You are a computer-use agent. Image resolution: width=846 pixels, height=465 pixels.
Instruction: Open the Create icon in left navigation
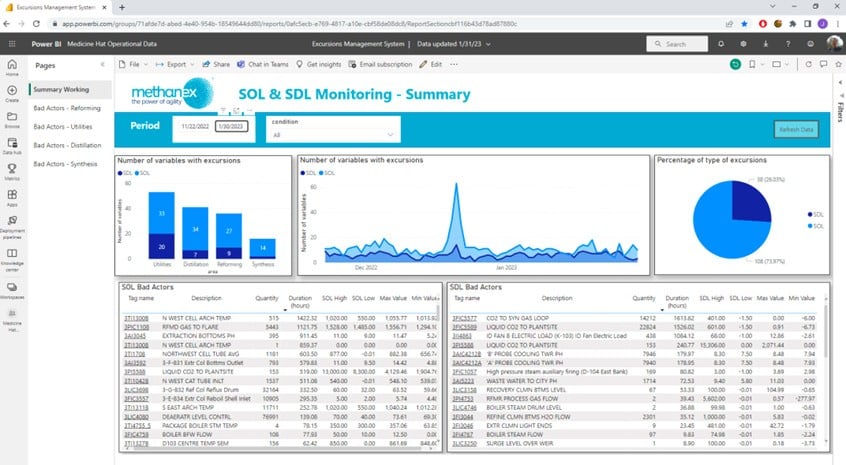[x=12, y=95]
